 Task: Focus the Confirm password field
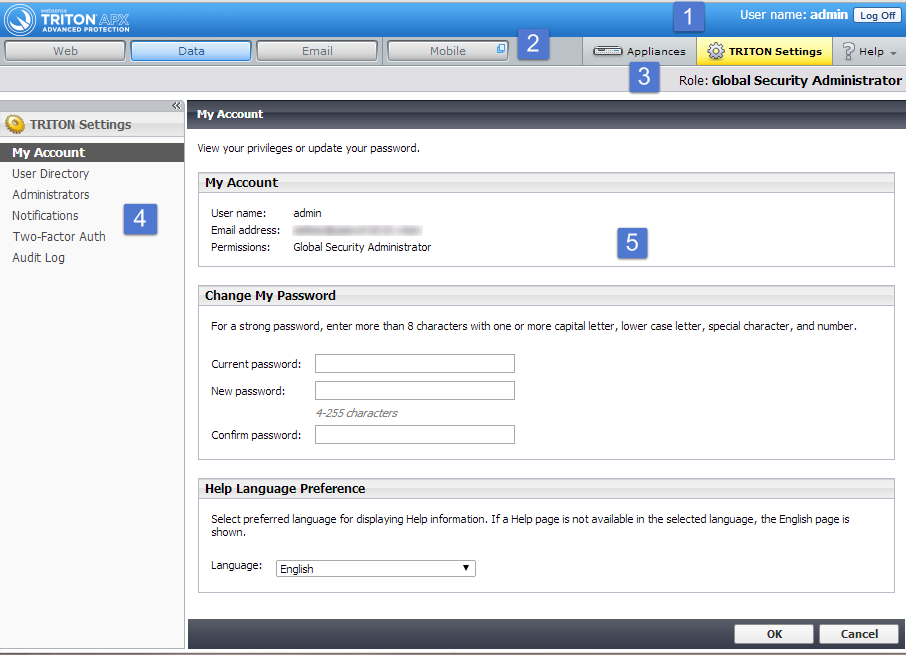(x=415, y=434)
